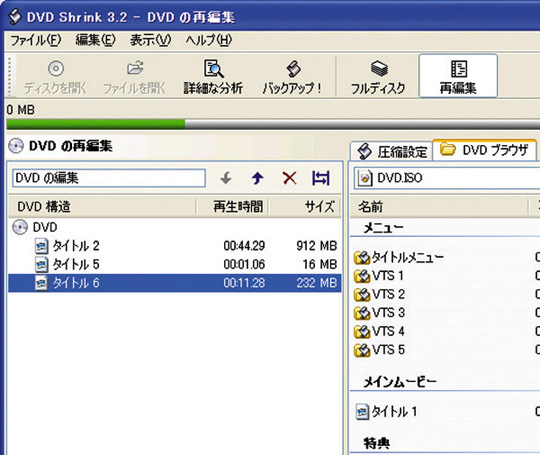
Task: Run 詳細な分析 (Detailed Analysis) from the toolbar
Action: 213,76
